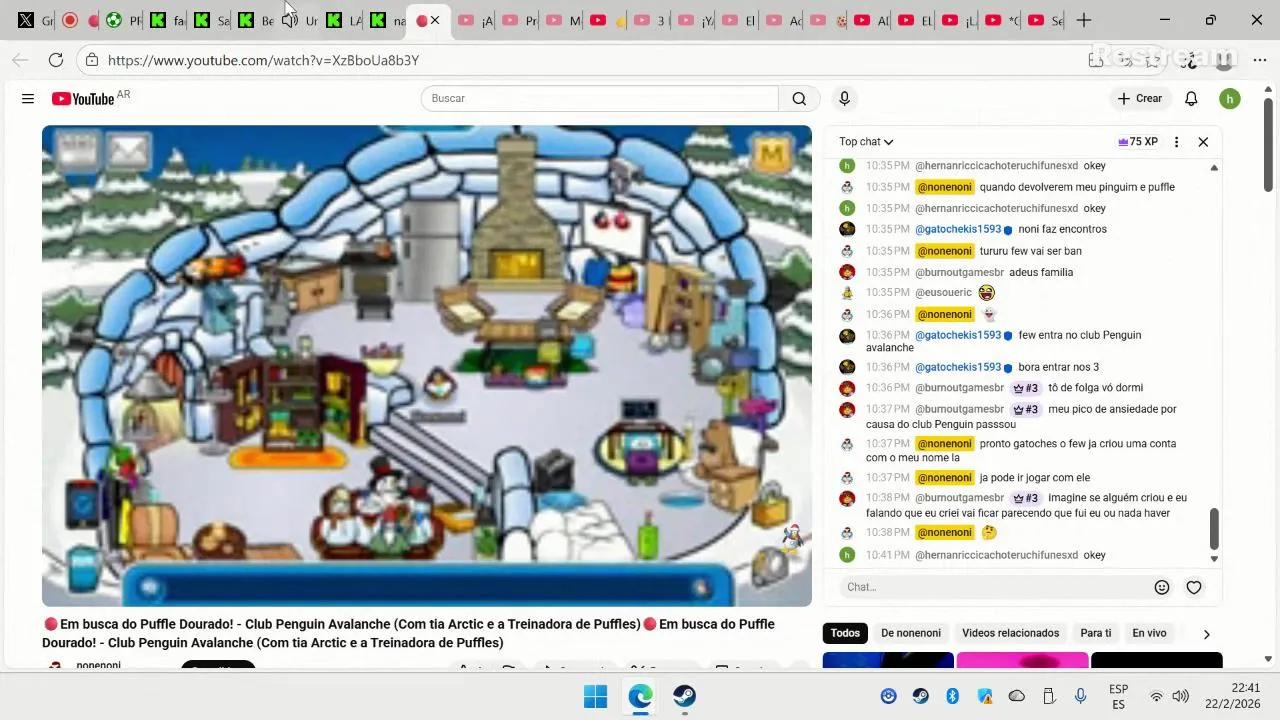Click the chat scrollbar thumb
The image size is (1280, 720).
[x=1214, y=528]
